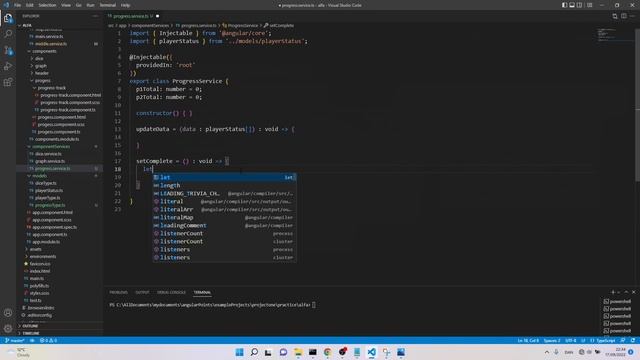This screenshot has height=360, width=640.
Task: Collapse the components folder
Action: (x=44, y=51)
